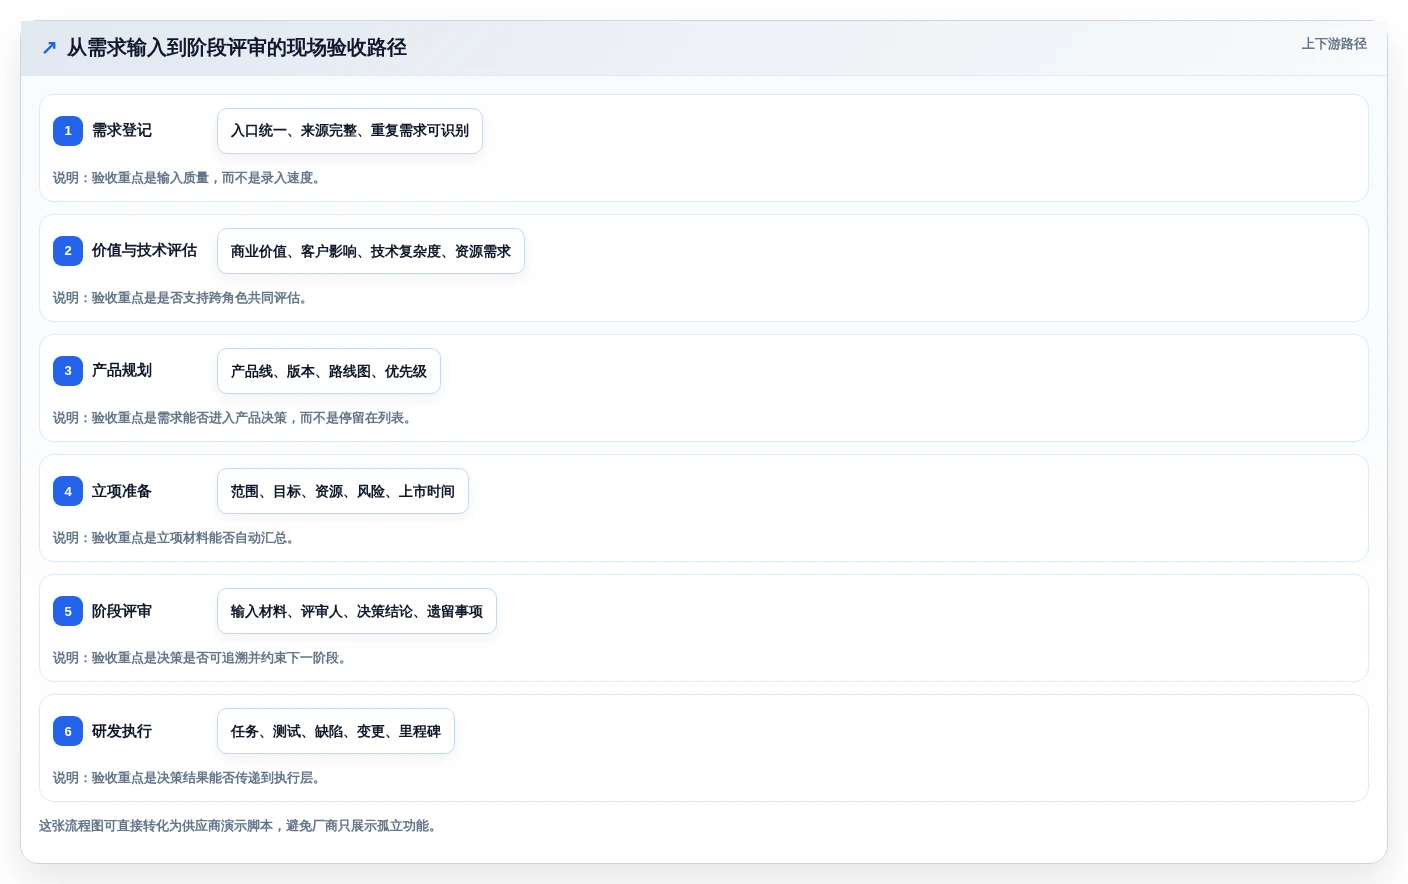Select the 阶段评审 step title
The width and height of the screenshot is (1408, 884).
tap(122, 611)
